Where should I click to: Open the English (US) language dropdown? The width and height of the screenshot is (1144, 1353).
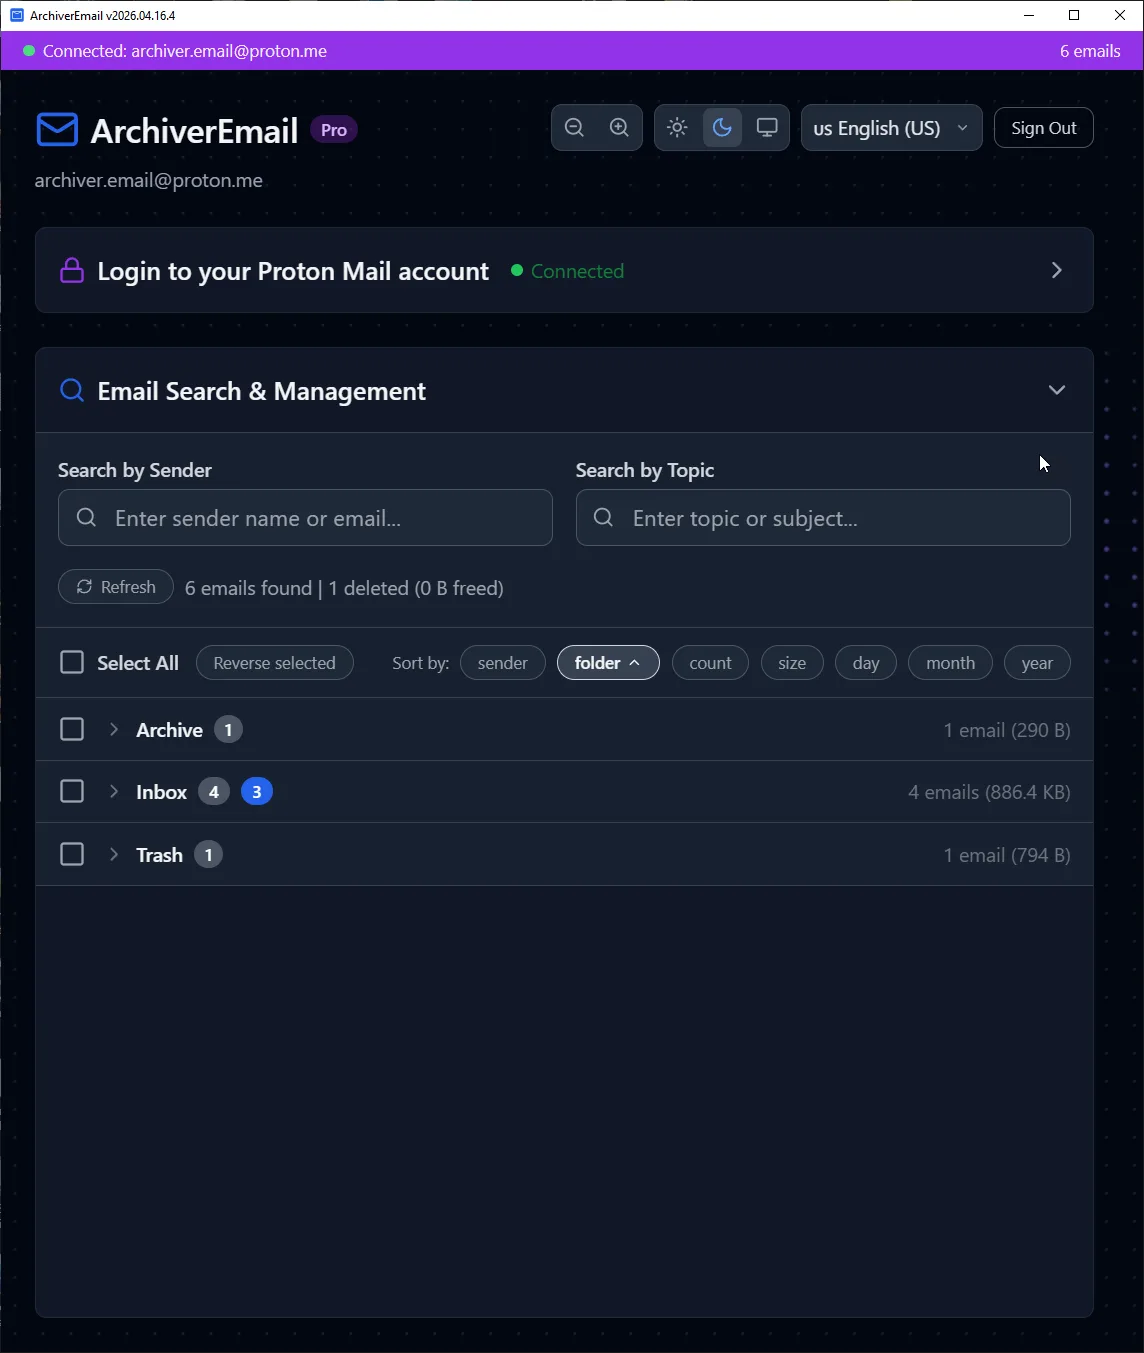(891, 128)
